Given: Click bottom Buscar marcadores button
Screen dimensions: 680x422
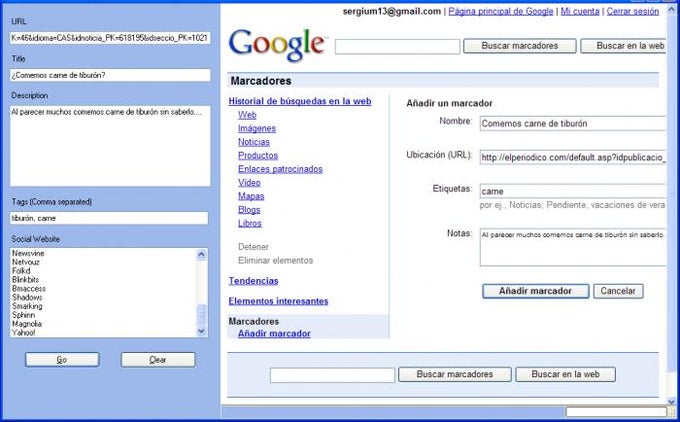Looking at the screenshot, I should [455, 374].
